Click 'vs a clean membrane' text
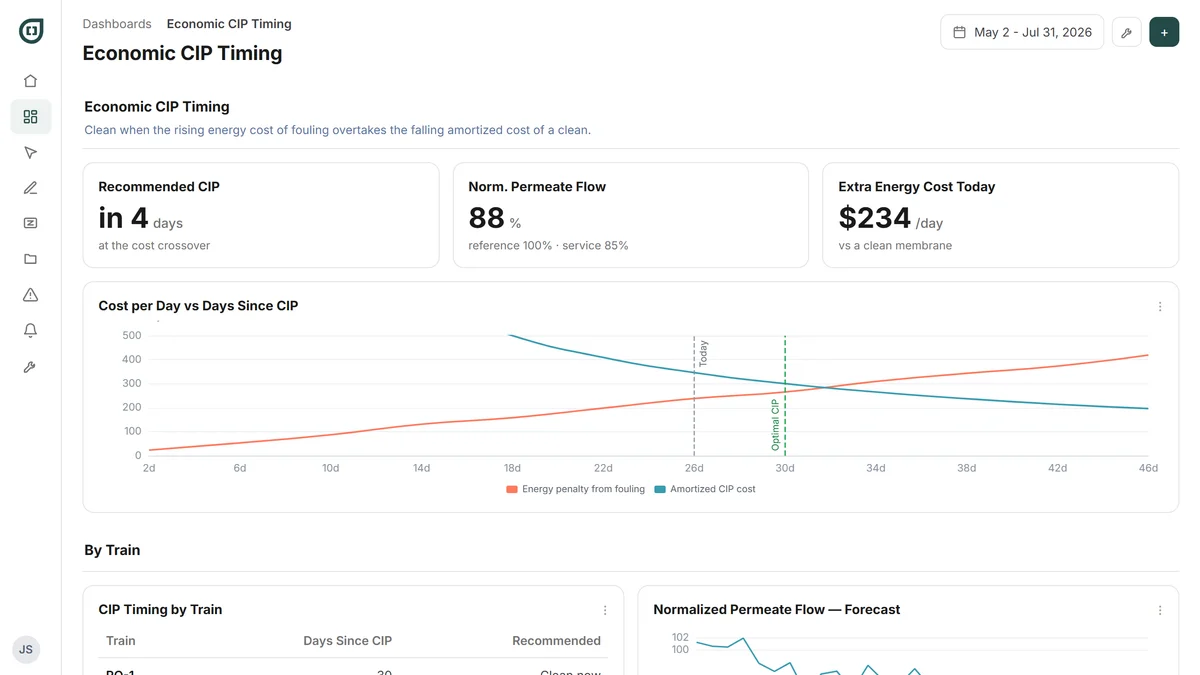 pos(895,246)
